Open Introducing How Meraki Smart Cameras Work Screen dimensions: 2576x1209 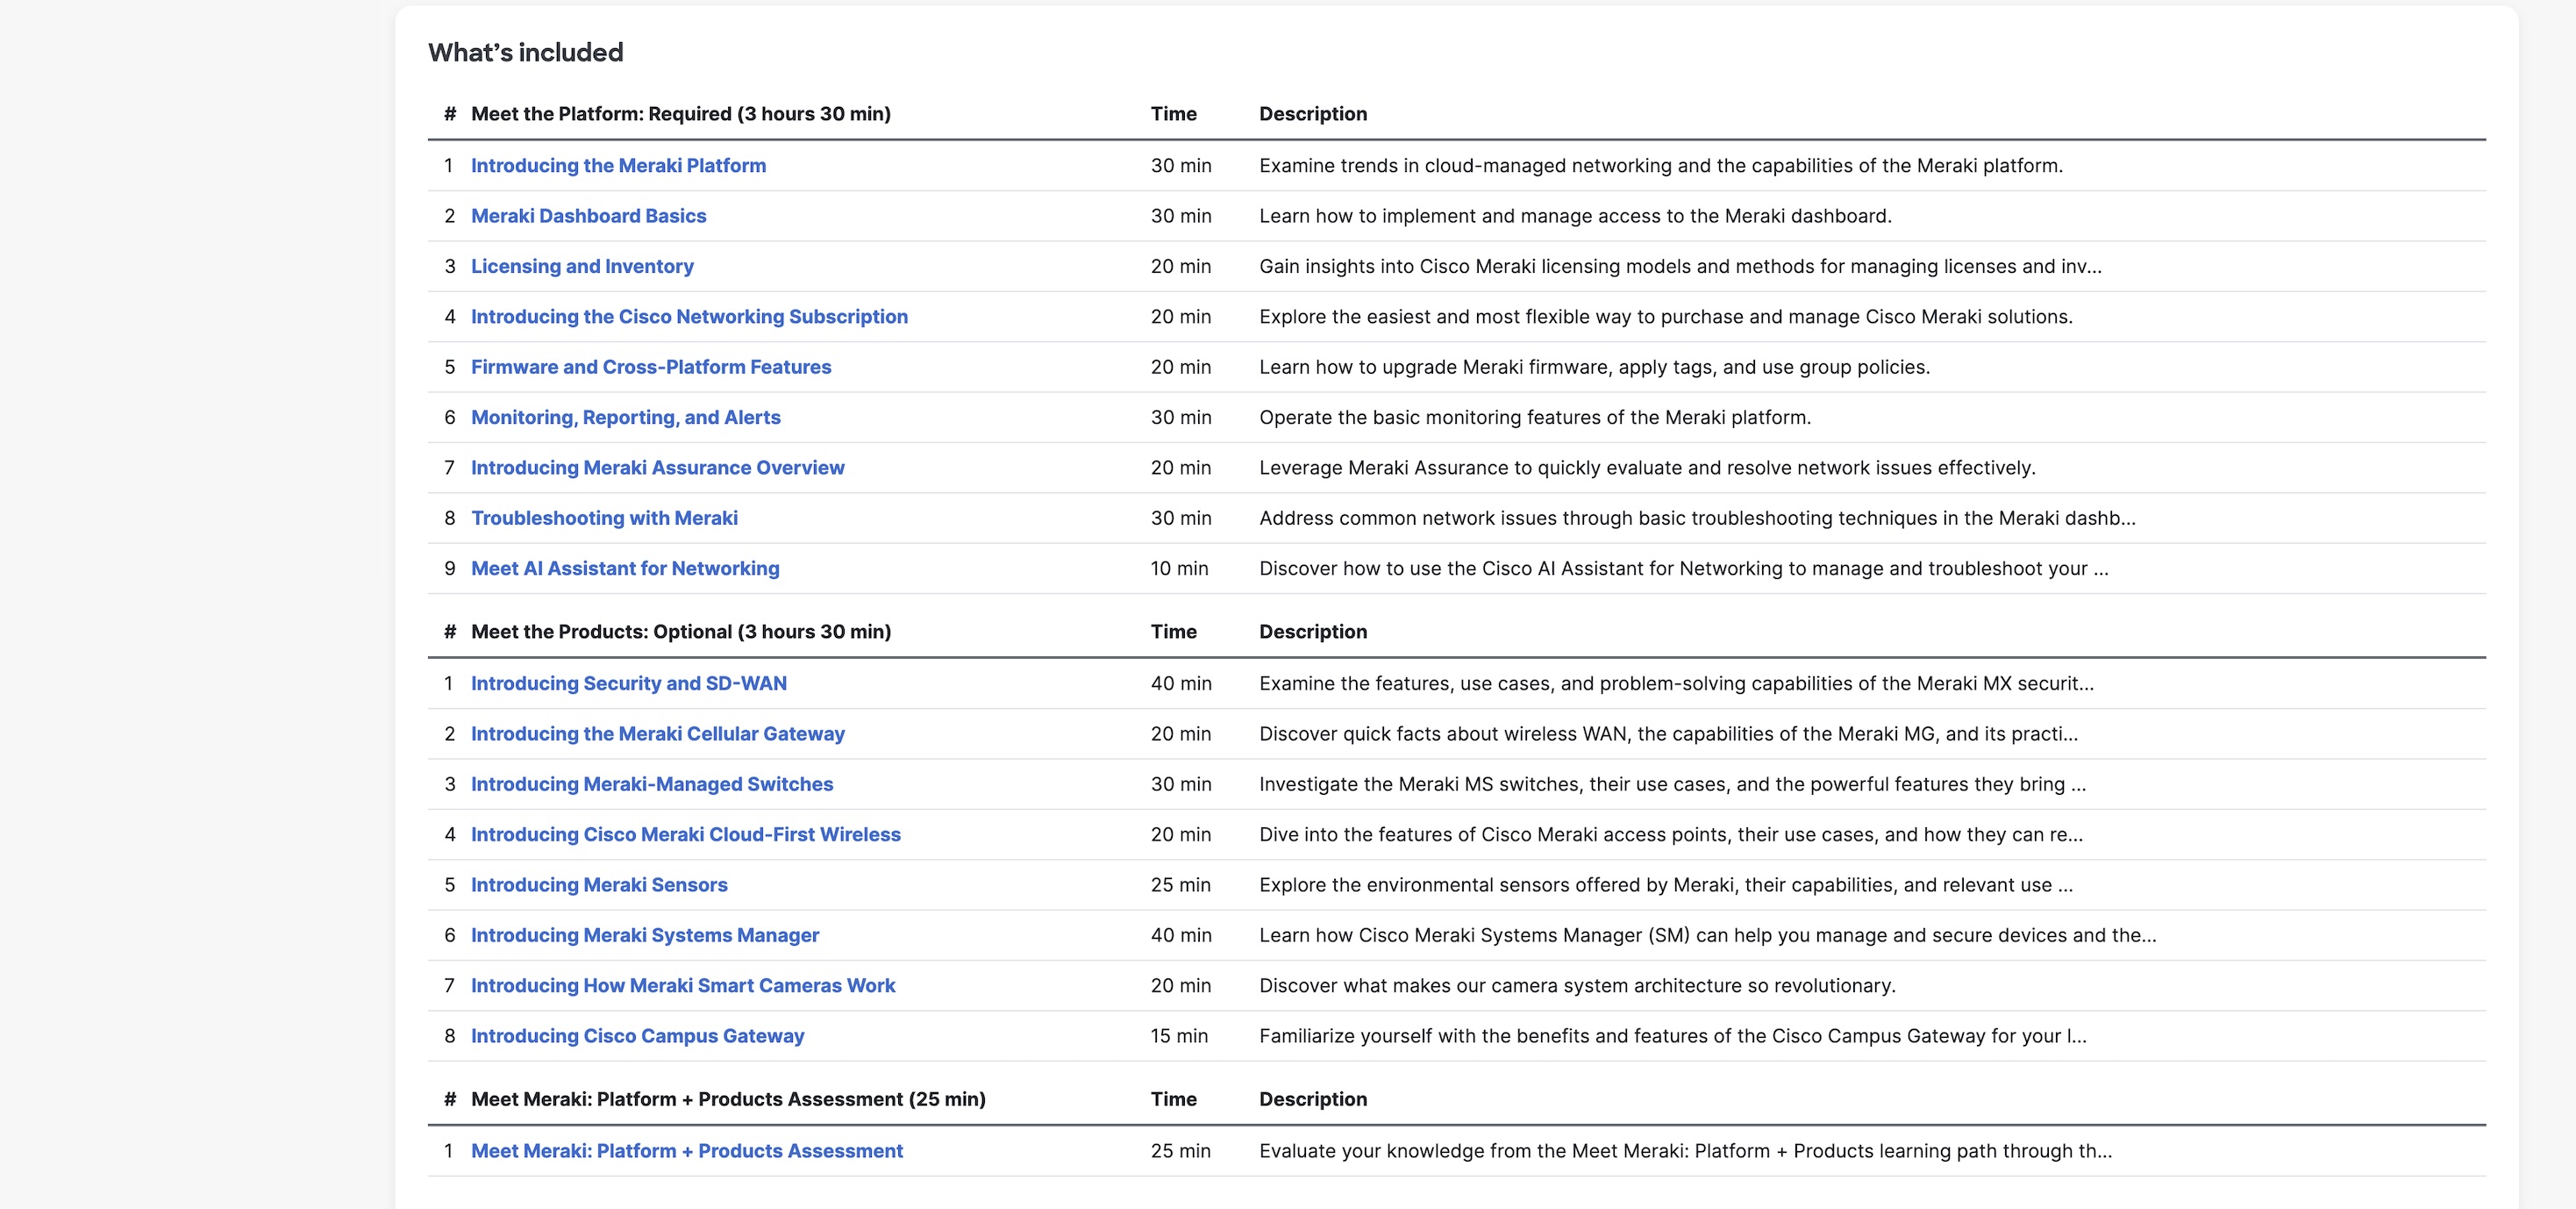pyautogui.click(x=683, y=985)
